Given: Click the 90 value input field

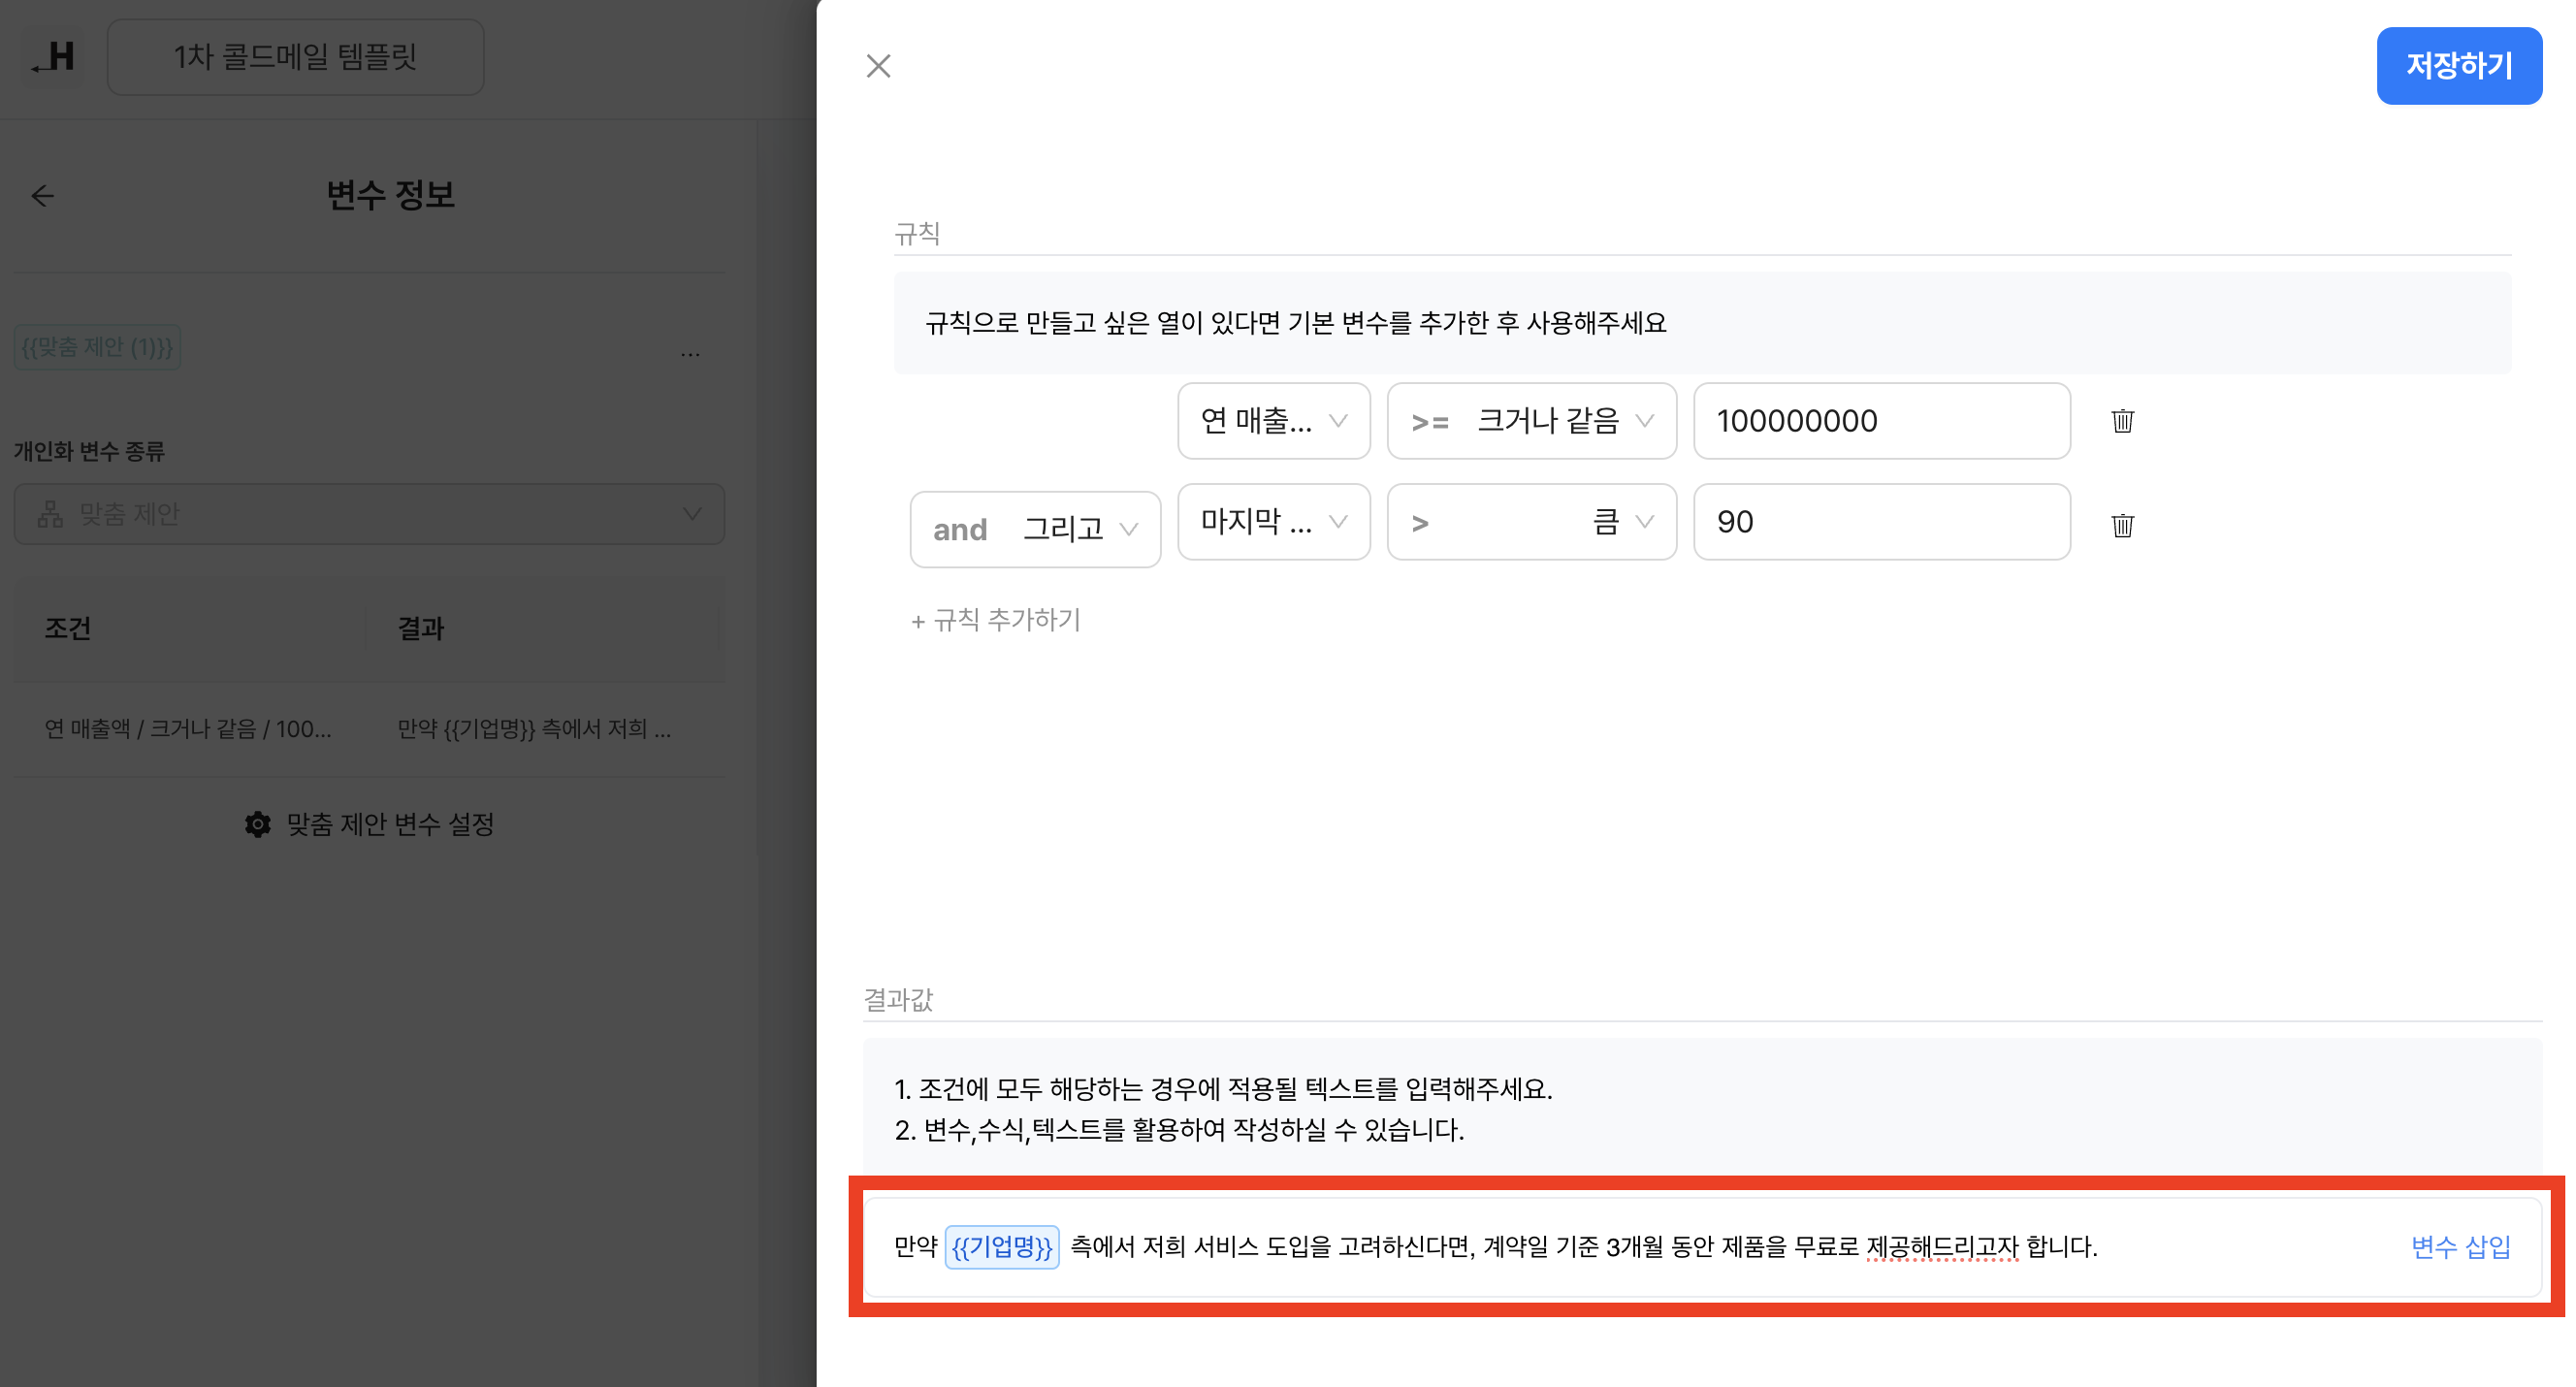Looking at the screenshot, I should point(1880,522).
